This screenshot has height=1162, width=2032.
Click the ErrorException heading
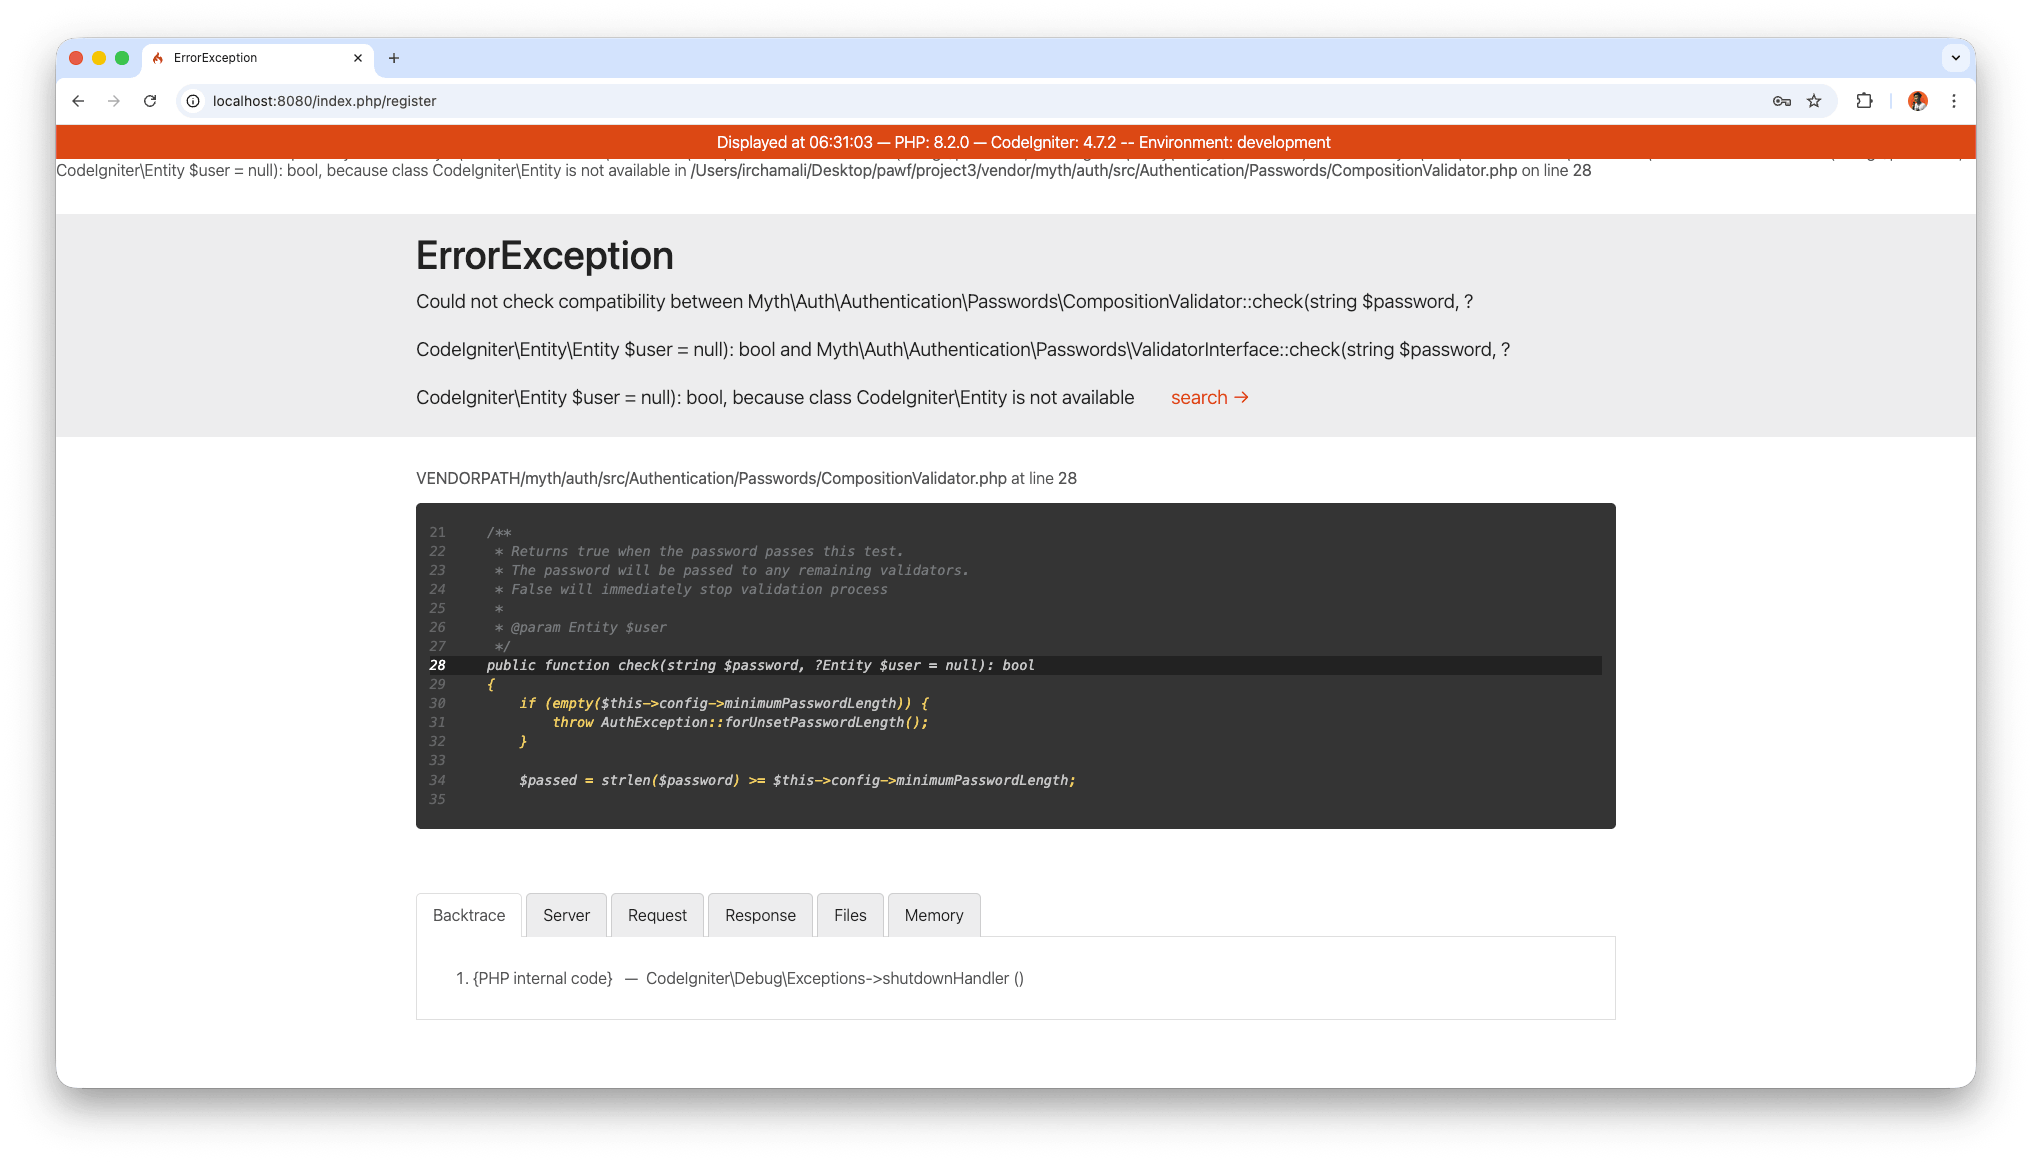[x=545, y=256]
